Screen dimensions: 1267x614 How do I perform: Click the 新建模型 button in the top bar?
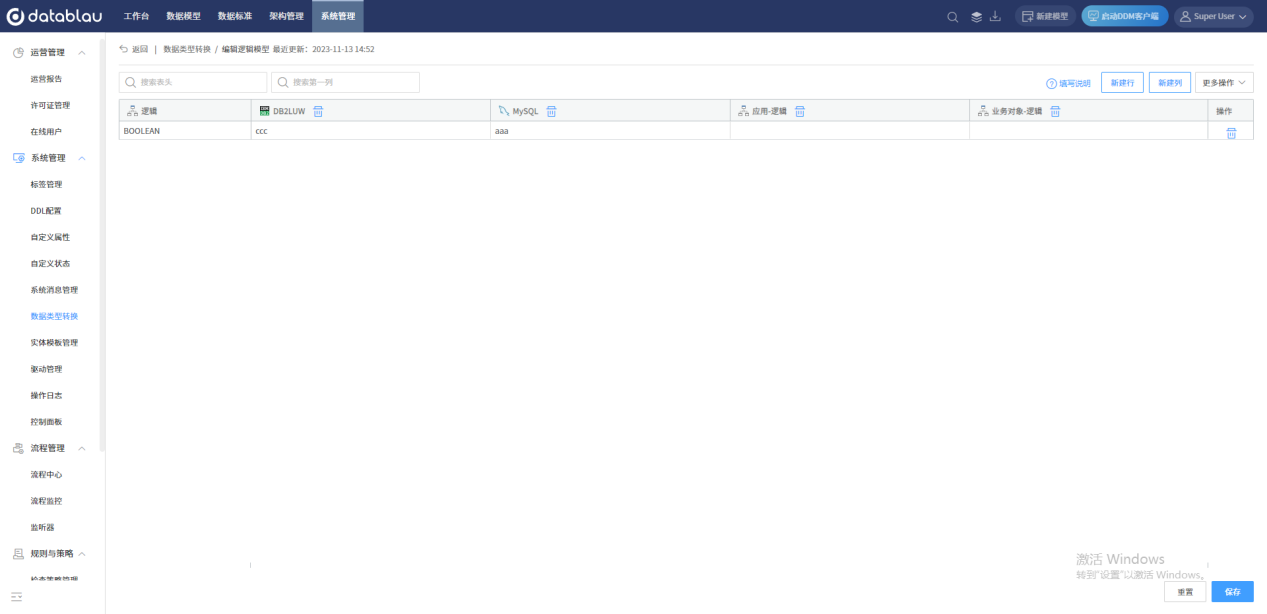1045,16
